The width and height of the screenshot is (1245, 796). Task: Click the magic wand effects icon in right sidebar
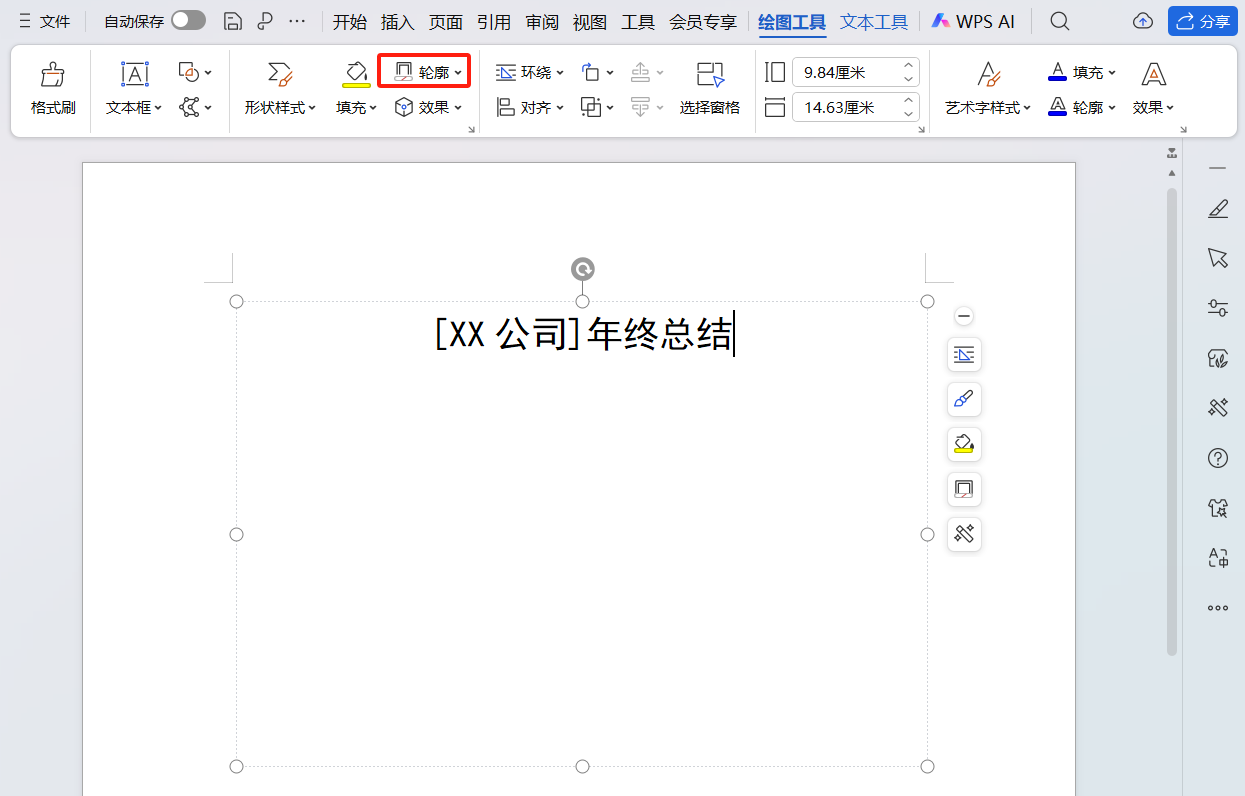(x=1217, y=407)
